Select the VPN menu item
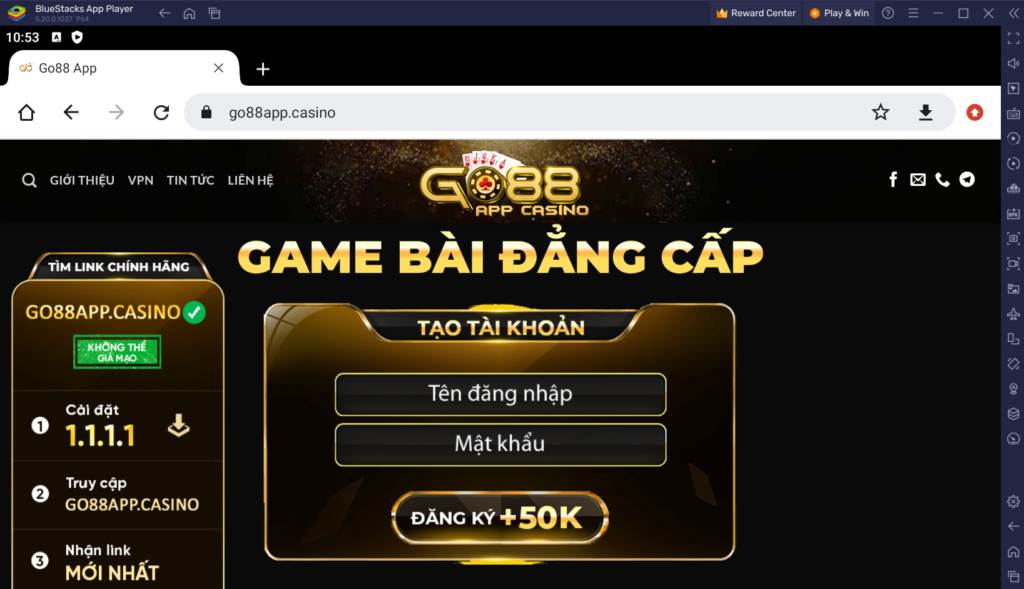The image size is (1024, 589). click(140, 180)
